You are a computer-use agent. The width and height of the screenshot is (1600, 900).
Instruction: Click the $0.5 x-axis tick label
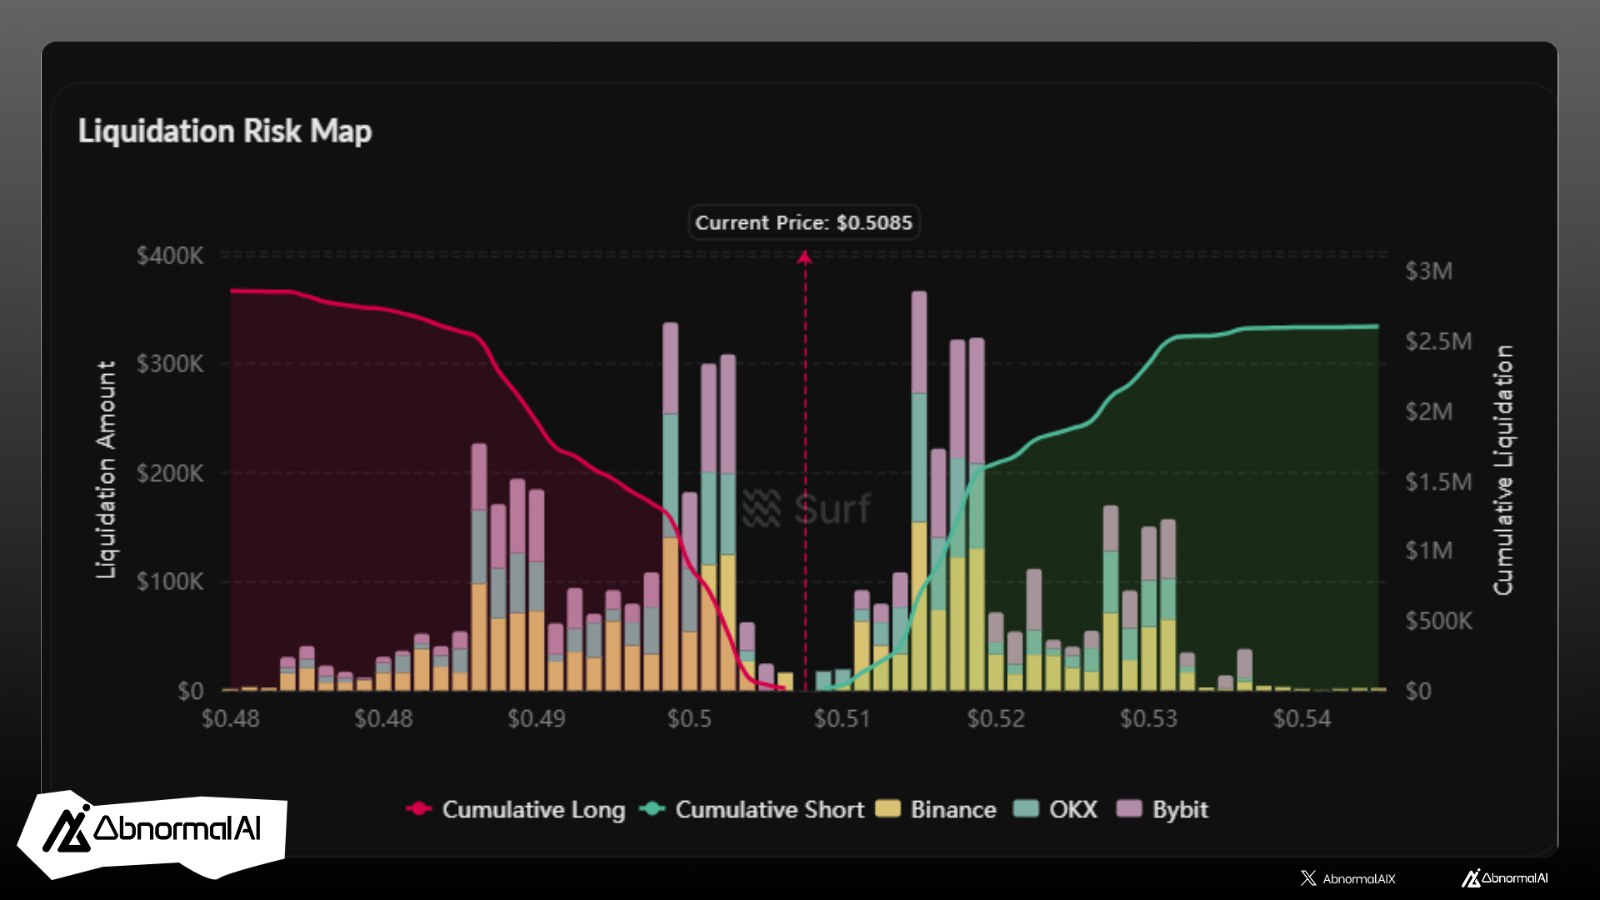(x=689, y=719)
